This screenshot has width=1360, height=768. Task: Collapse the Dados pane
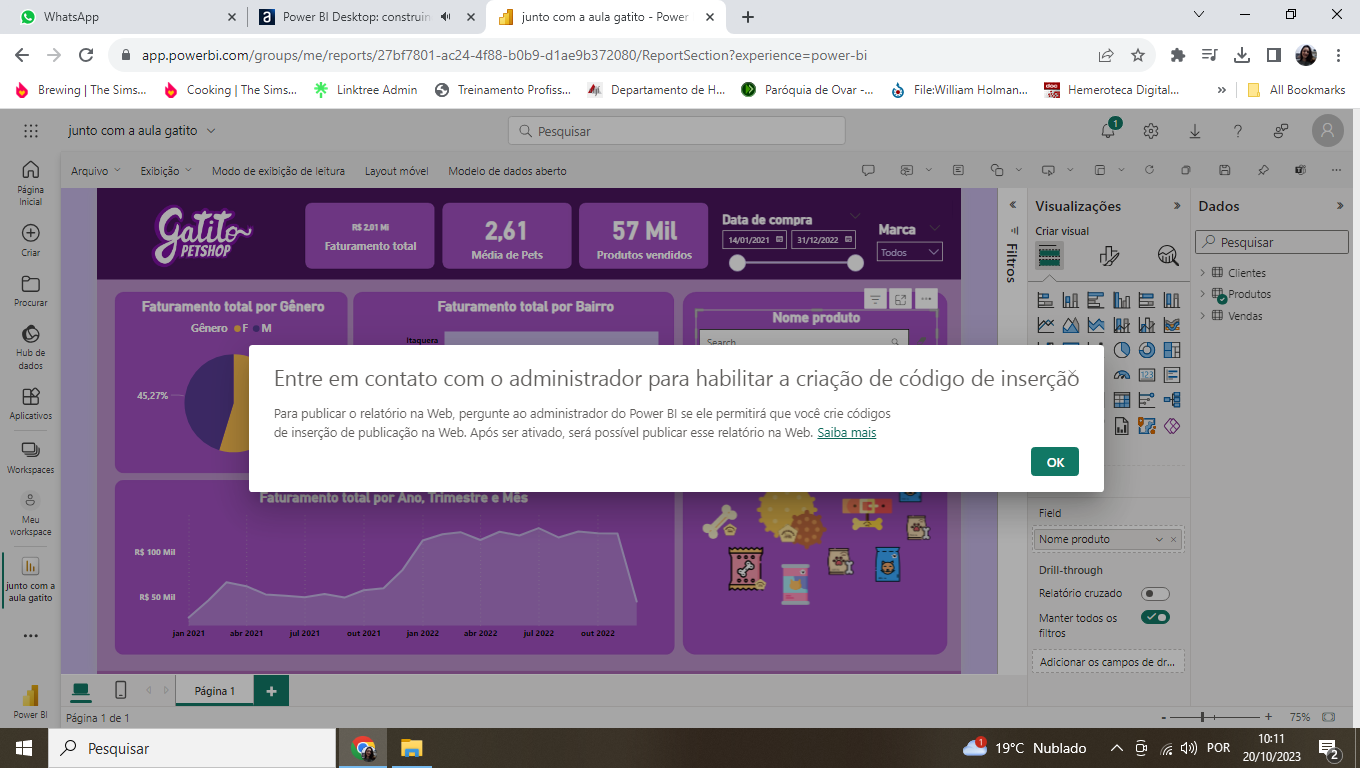[x=1340, y=206]
